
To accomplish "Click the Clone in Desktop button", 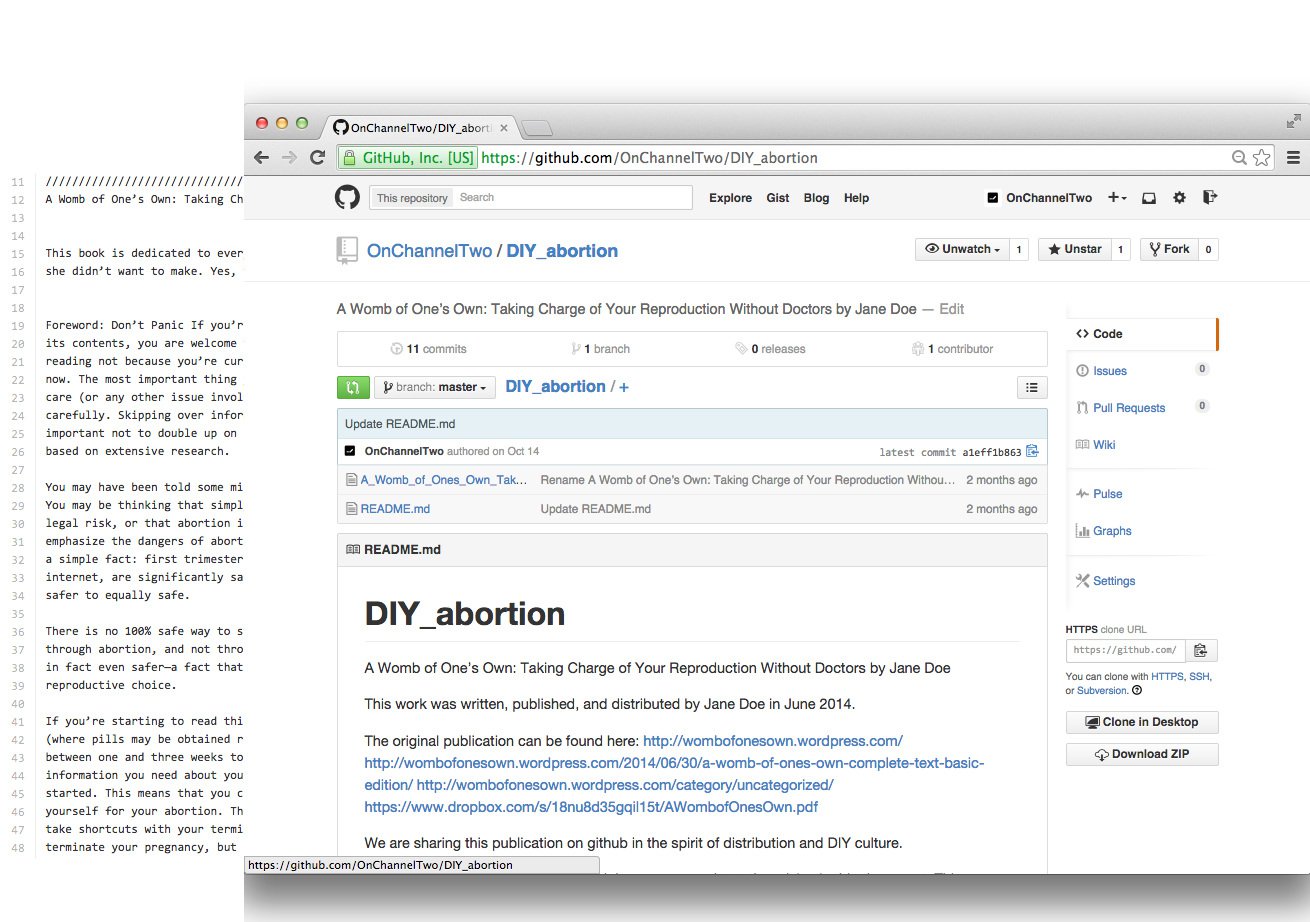I will (x=1142, y=722).
